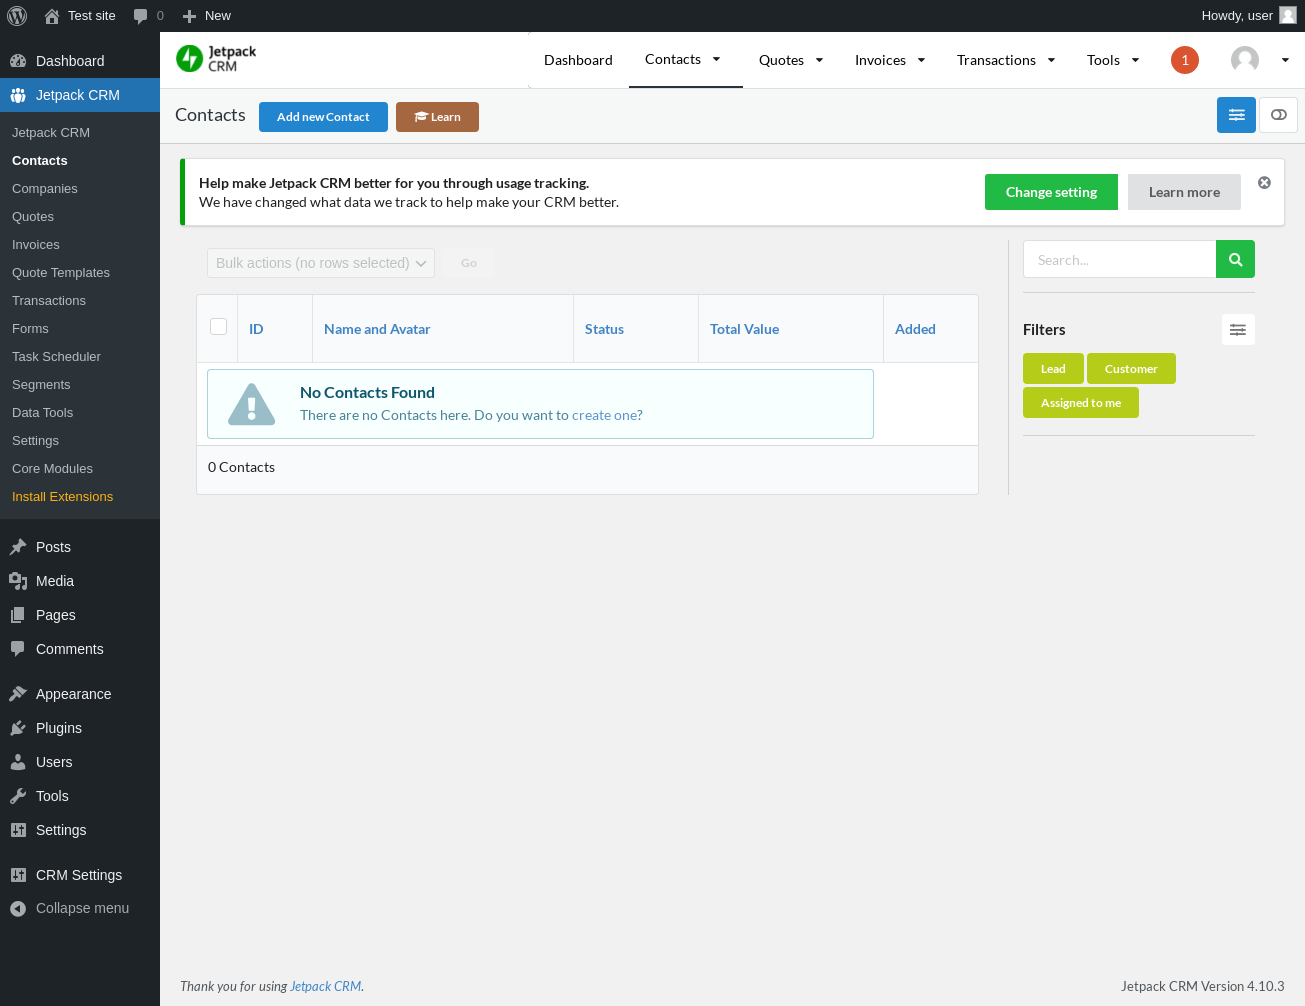
Task: Open Quote Templates in the sidebar
Action: coord(61,273)
